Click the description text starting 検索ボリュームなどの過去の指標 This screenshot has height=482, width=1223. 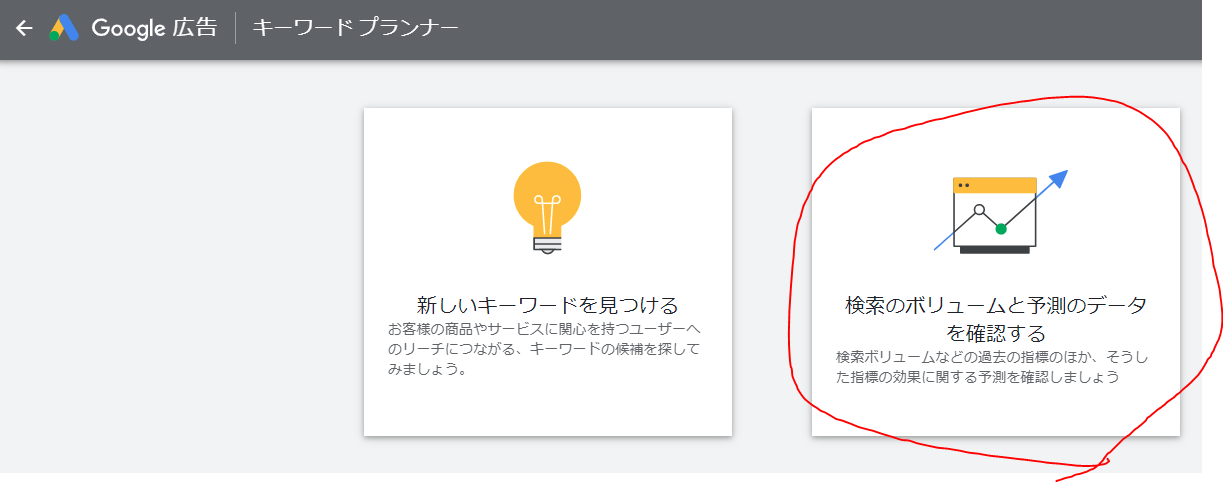995,367
